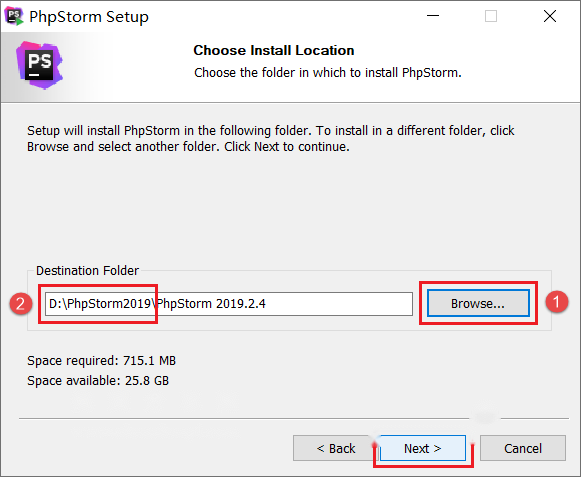Image resolution: width=581 pixels, height=477 pixels.
Task: Click the 'Setup will install PhpStorm' instructions text
Action: tap(271, 139)
